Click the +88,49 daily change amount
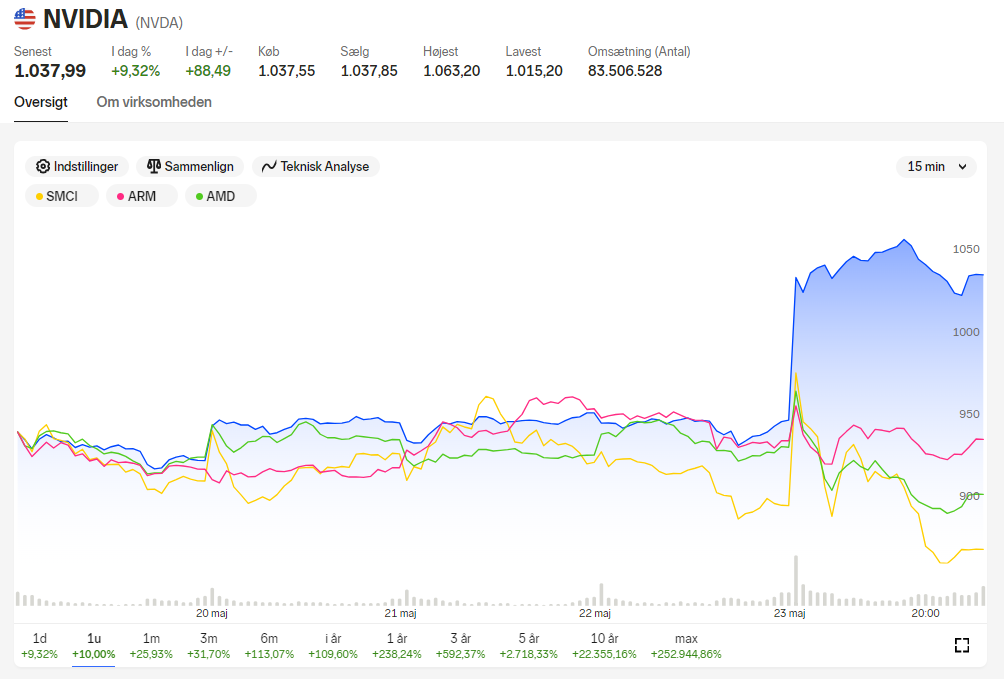 pos(208,71)
